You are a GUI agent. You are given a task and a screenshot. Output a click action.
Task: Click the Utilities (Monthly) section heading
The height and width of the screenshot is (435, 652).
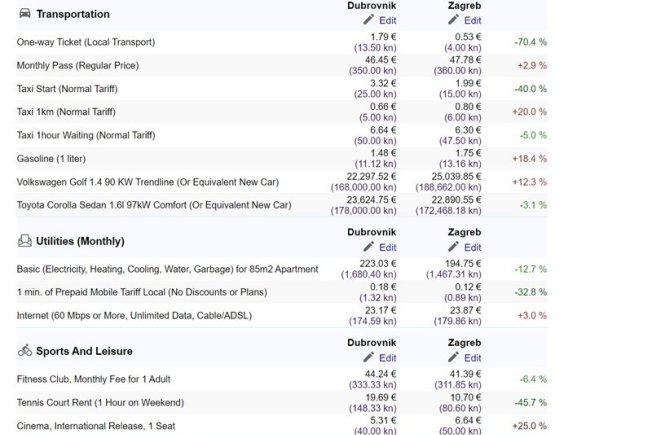click(x=80, y=241)
